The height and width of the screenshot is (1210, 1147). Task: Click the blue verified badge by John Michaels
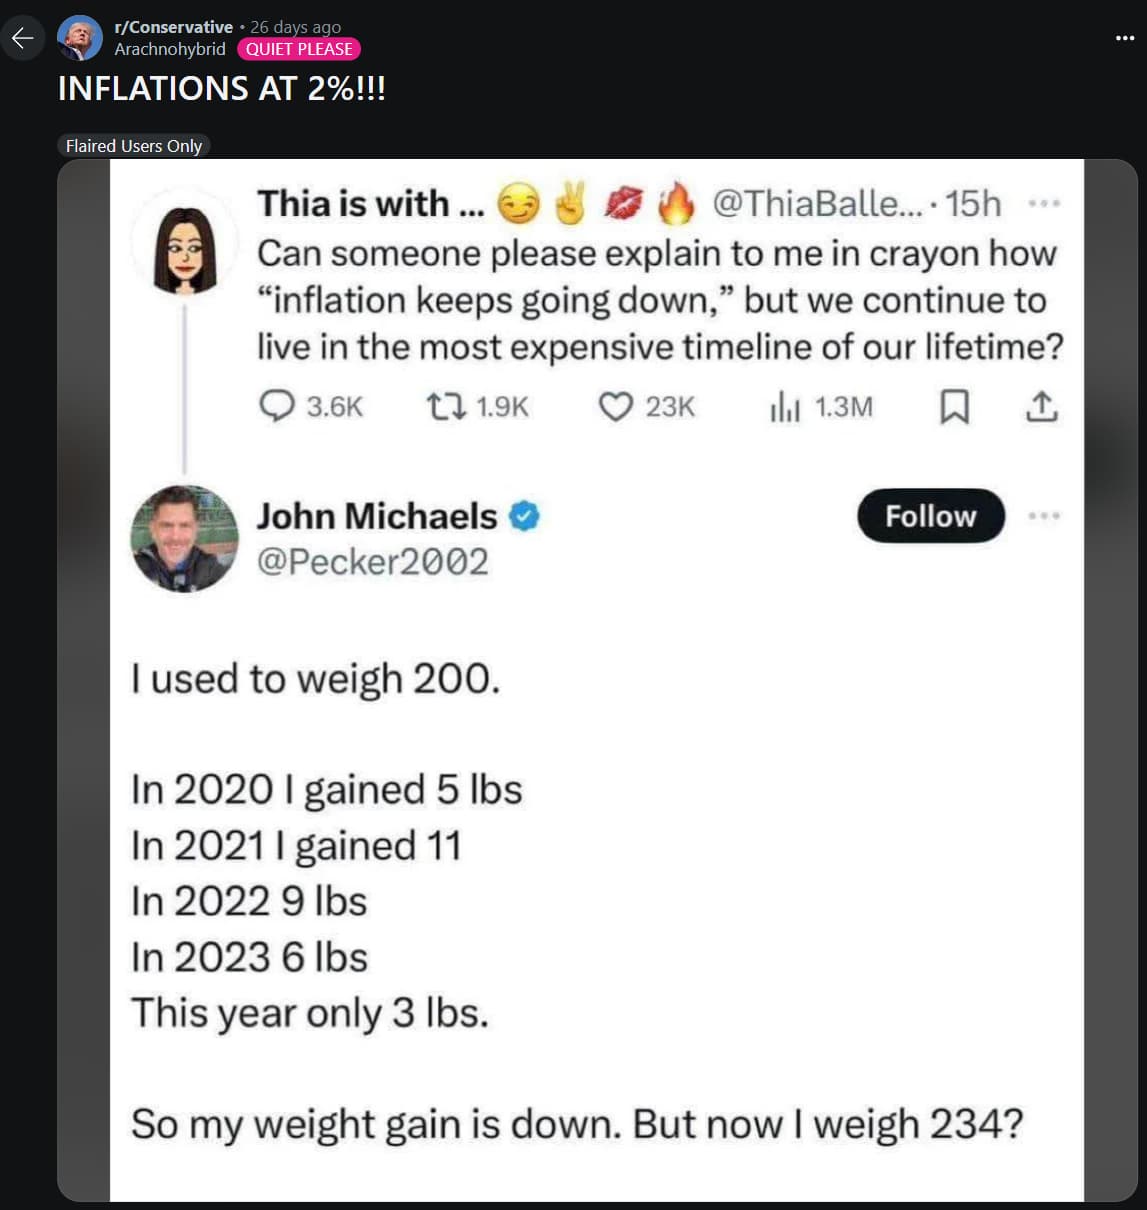coord(525,516)
